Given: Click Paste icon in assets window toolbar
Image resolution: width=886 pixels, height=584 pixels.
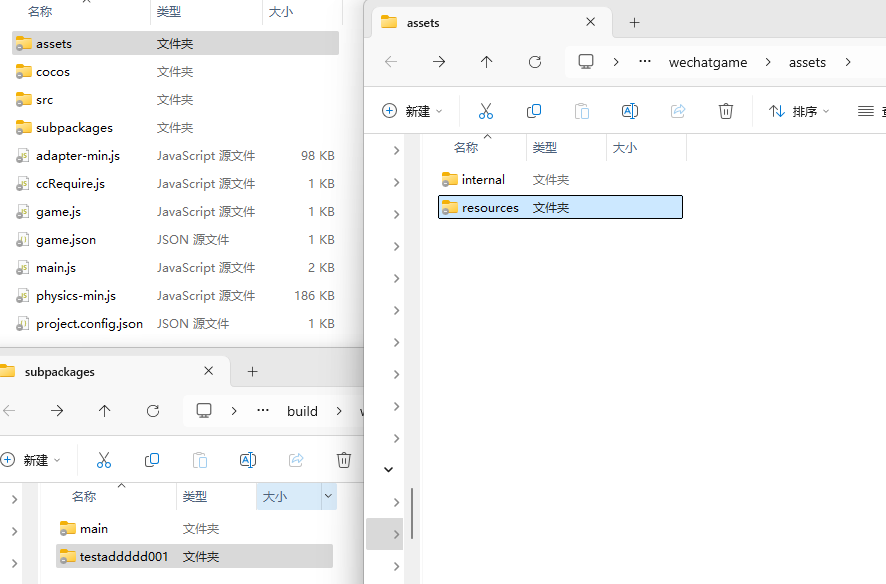Looking at the screenshot, I should click(581, 111).
